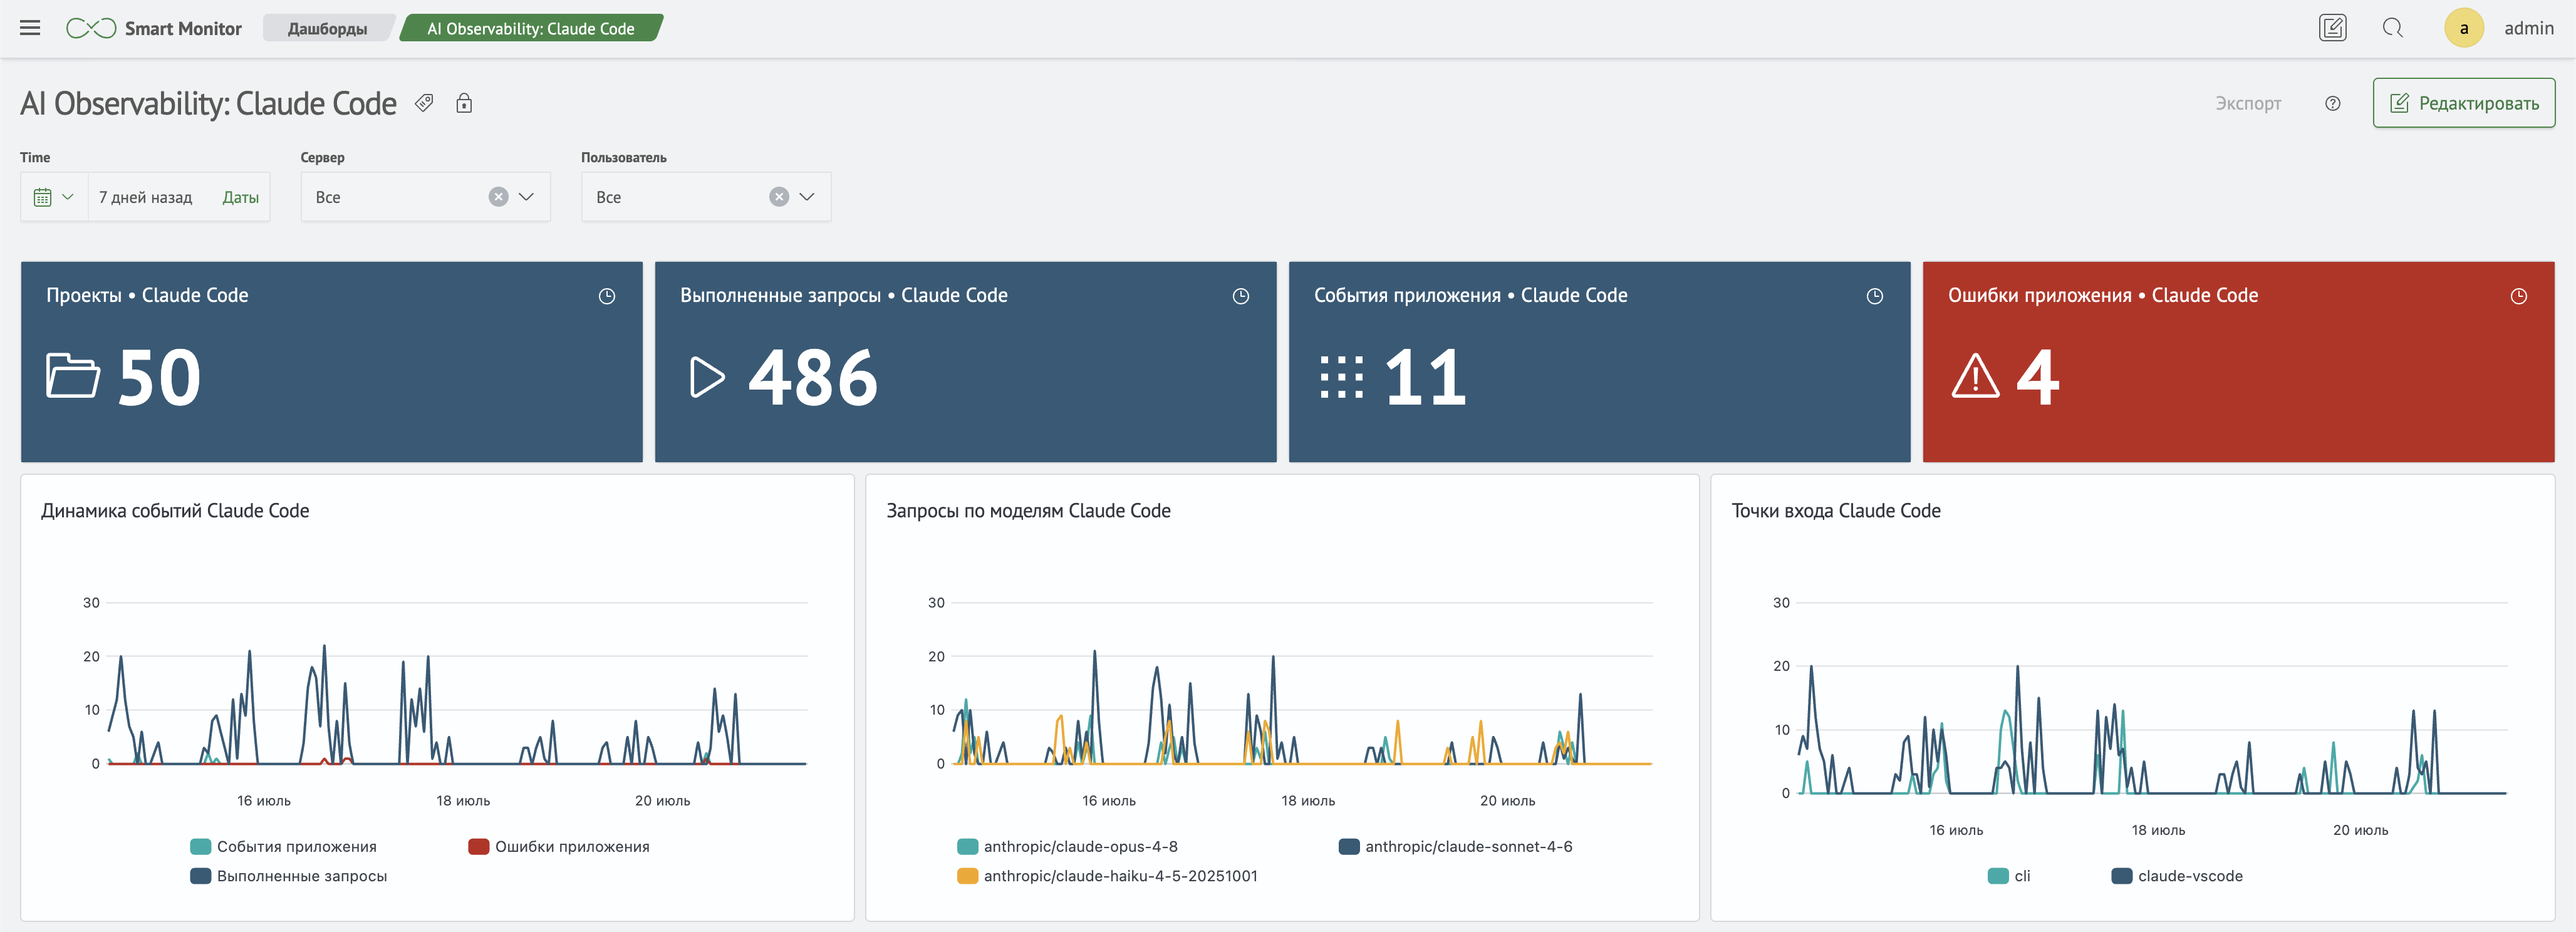Screen dimensions: 2576x932
Task: Click the grid dots icon on События card
Action: pyautogui.click(x=1341, y=377)
